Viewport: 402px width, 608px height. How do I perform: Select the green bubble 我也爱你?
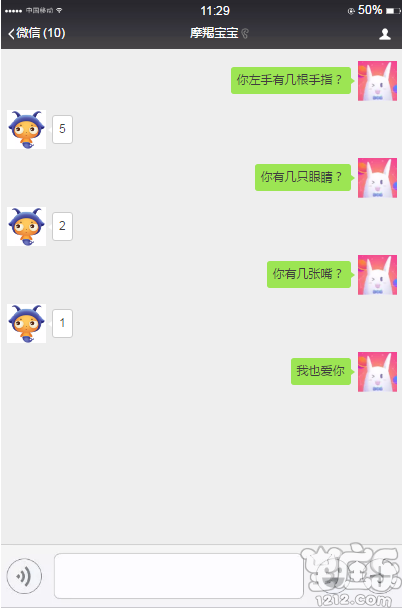pos(322,371)
